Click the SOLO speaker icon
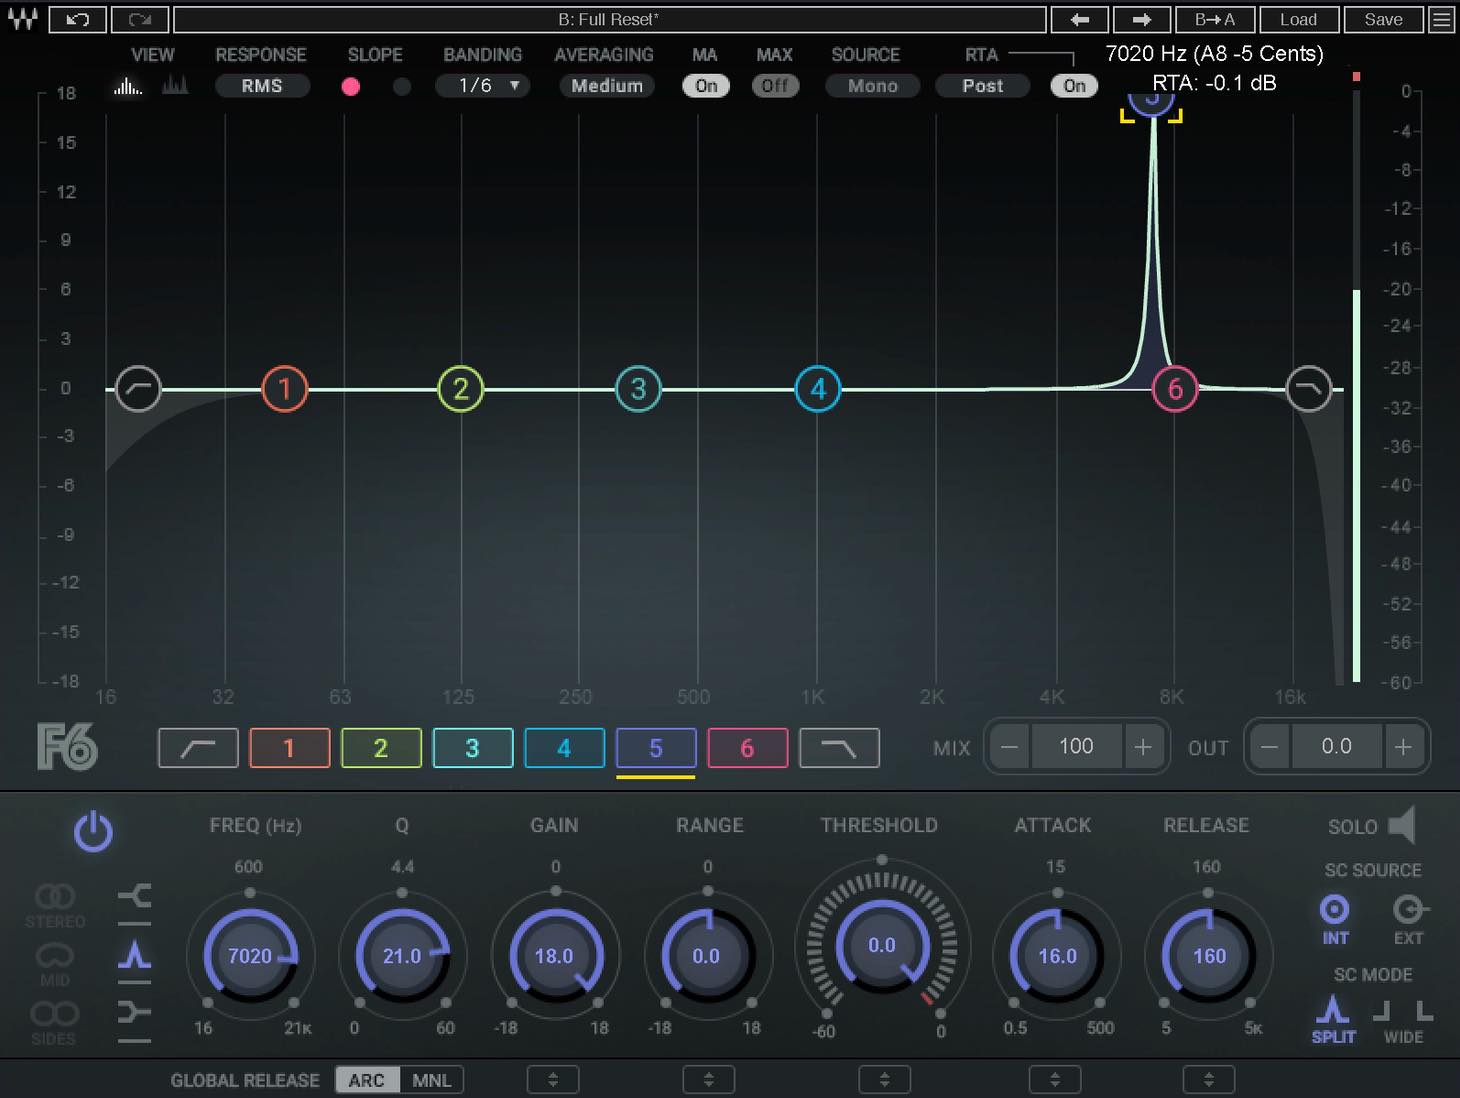Image resolution: width=1460 pixels, height=1098 pixels. 1403,826
